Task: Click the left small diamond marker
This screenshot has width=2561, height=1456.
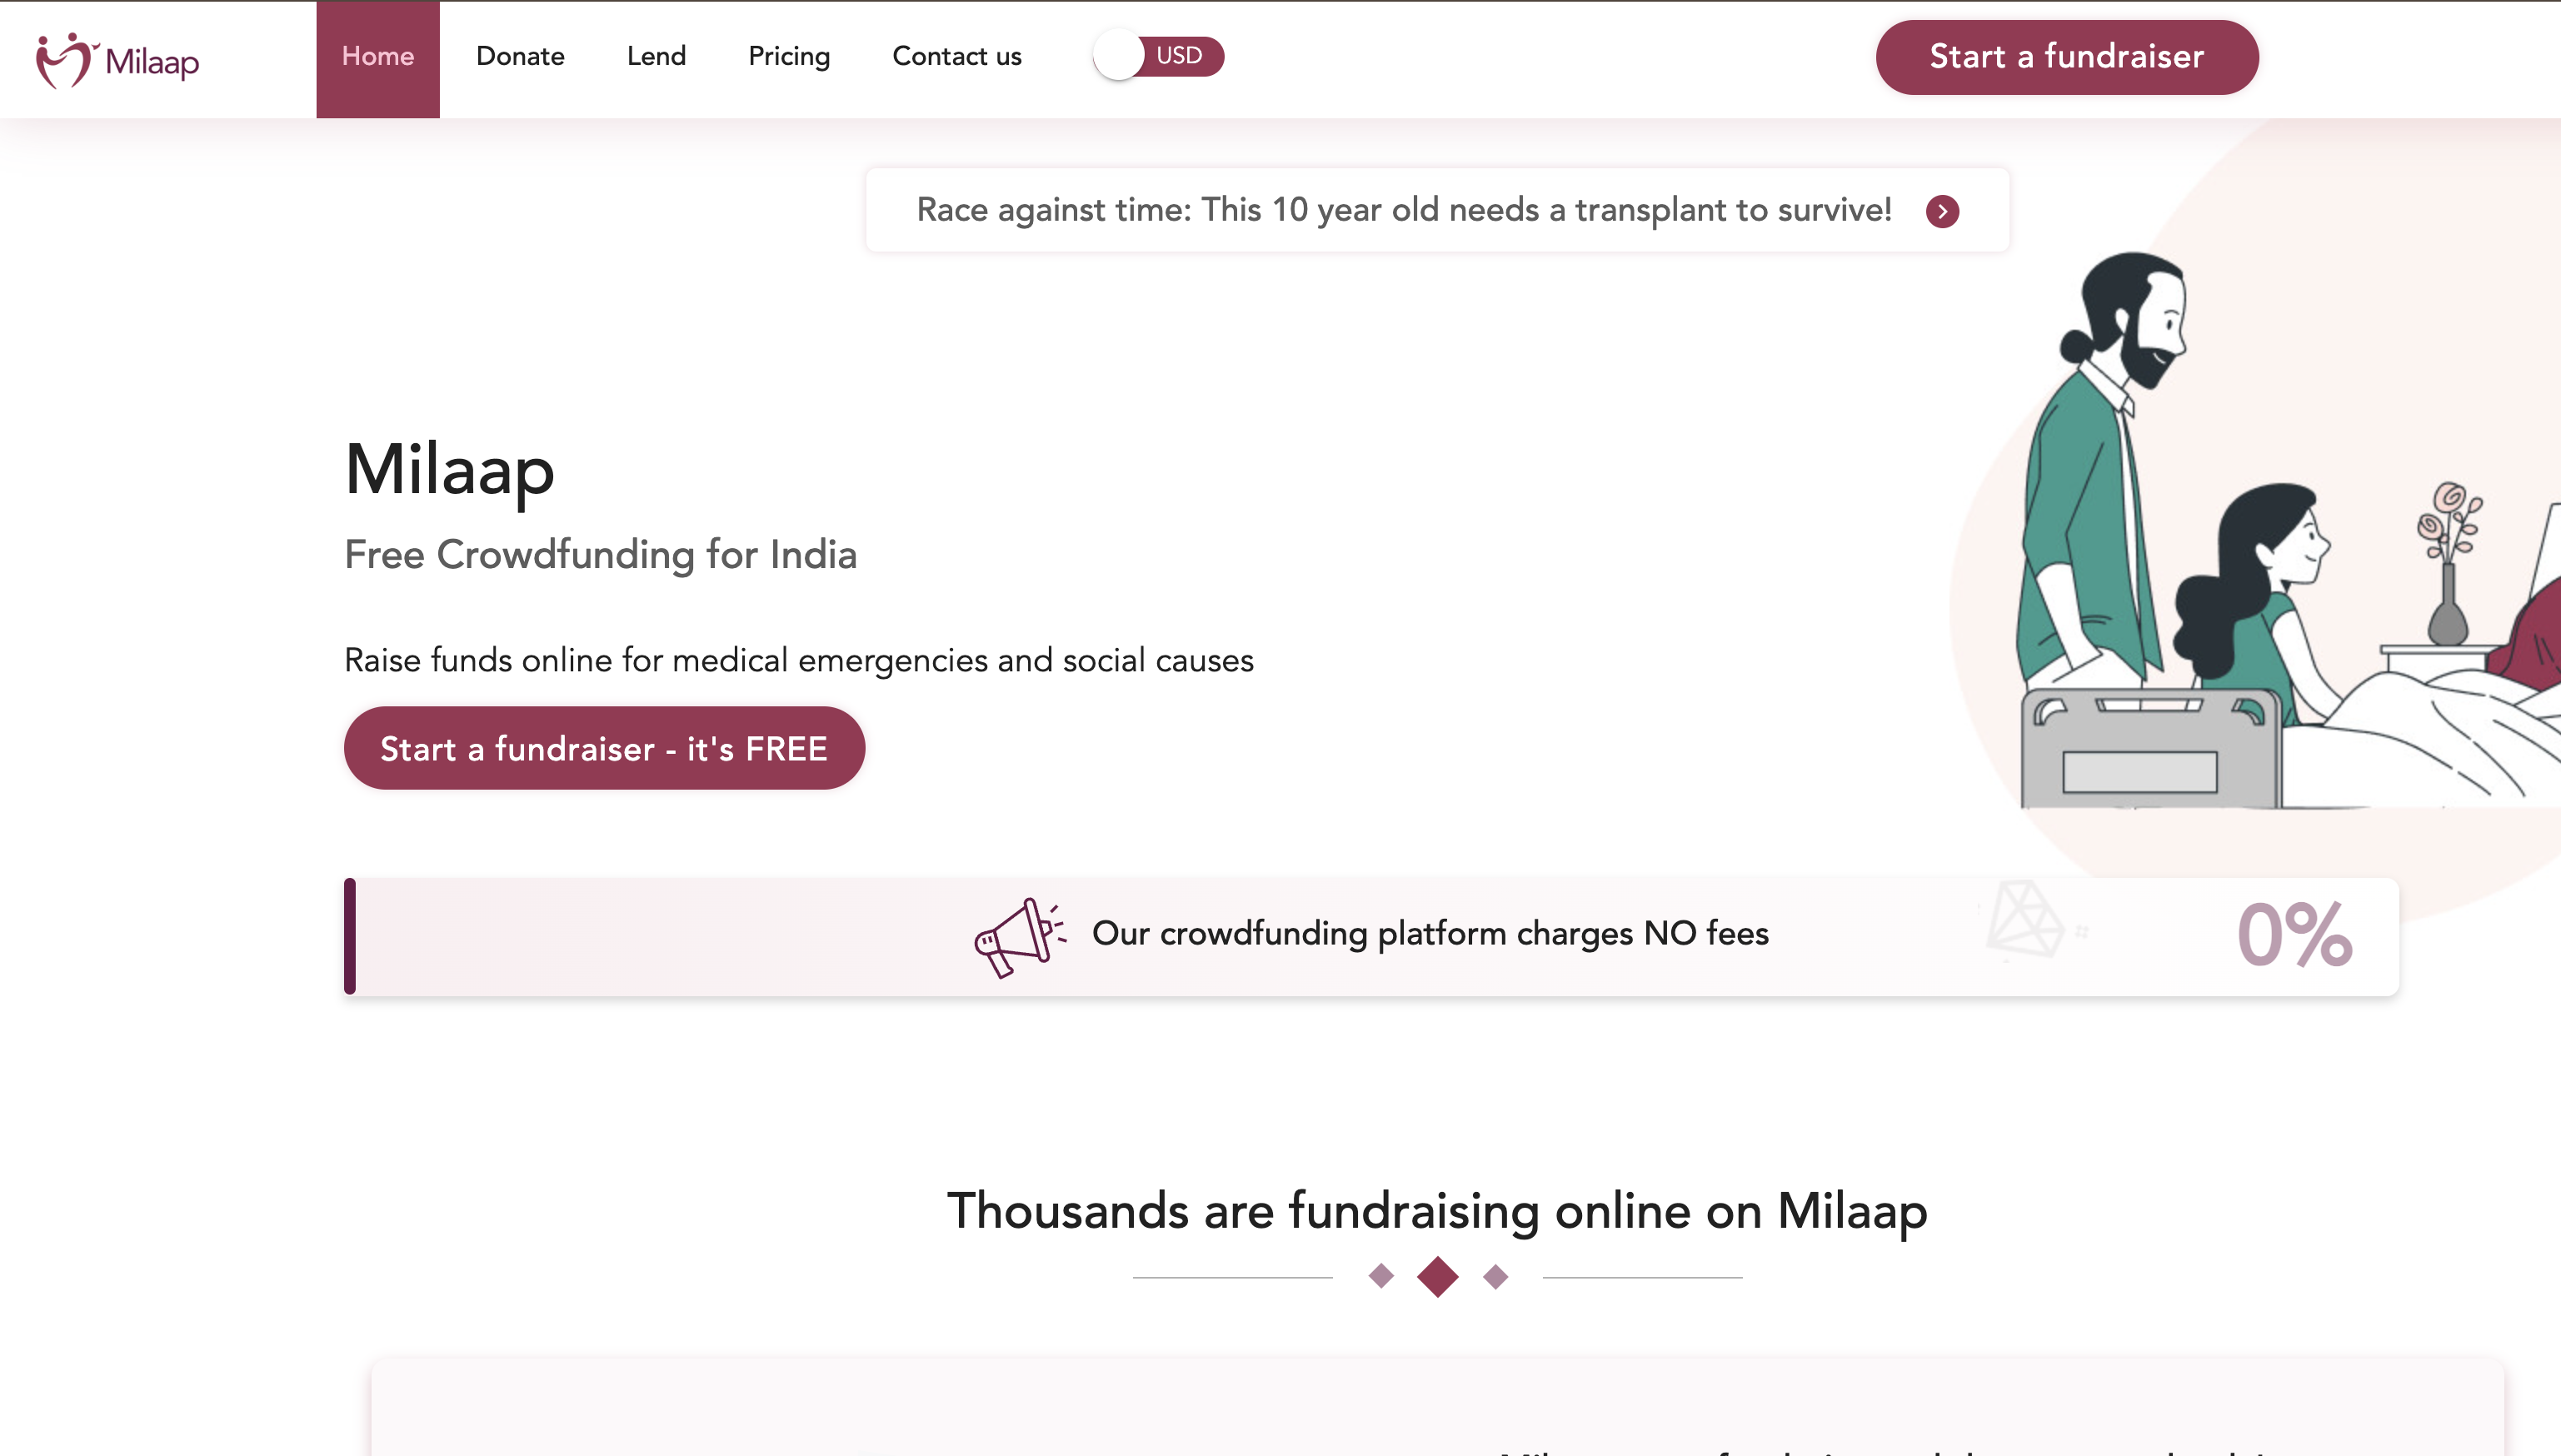Action: coord(1381,1276)
